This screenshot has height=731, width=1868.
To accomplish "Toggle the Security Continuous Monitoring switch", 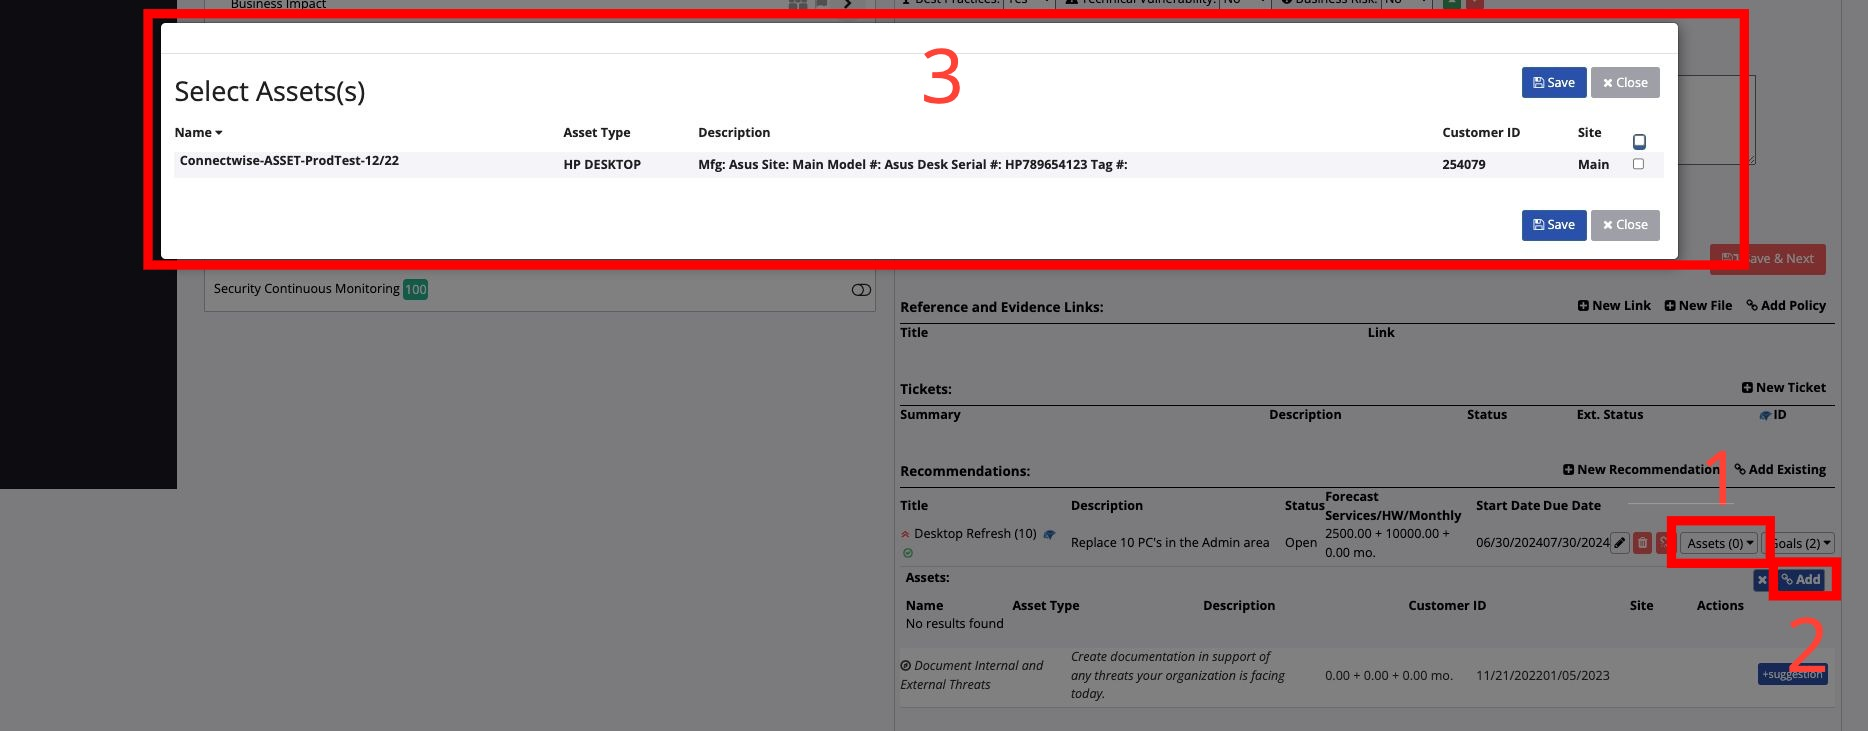I will point(861,290).
